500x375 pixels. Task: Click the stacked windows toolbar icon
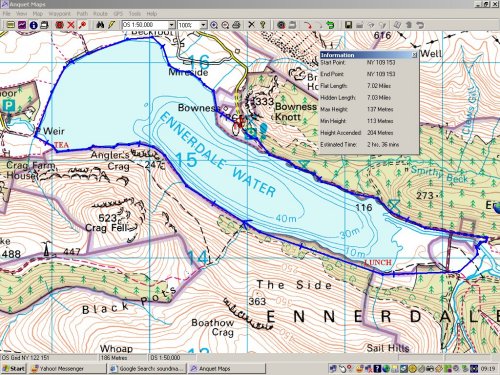coord(44,25)
